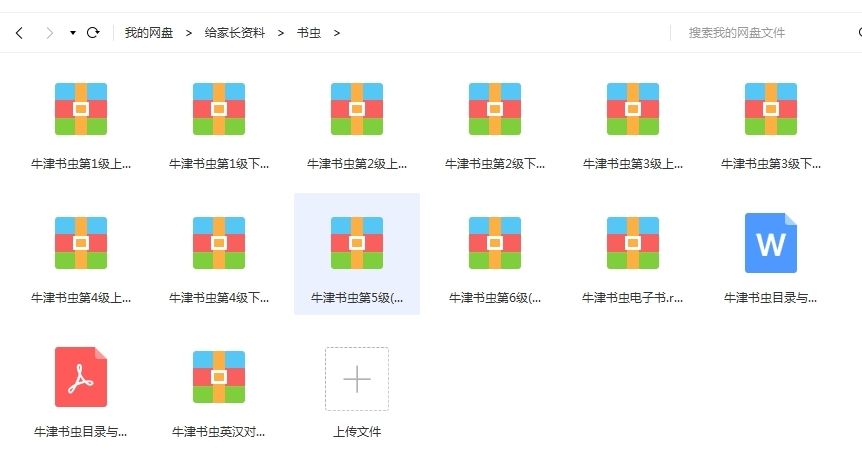862x466 pixels.
Task: Select archive icon 牛津书虫第4级上
Action: [81, 243]
